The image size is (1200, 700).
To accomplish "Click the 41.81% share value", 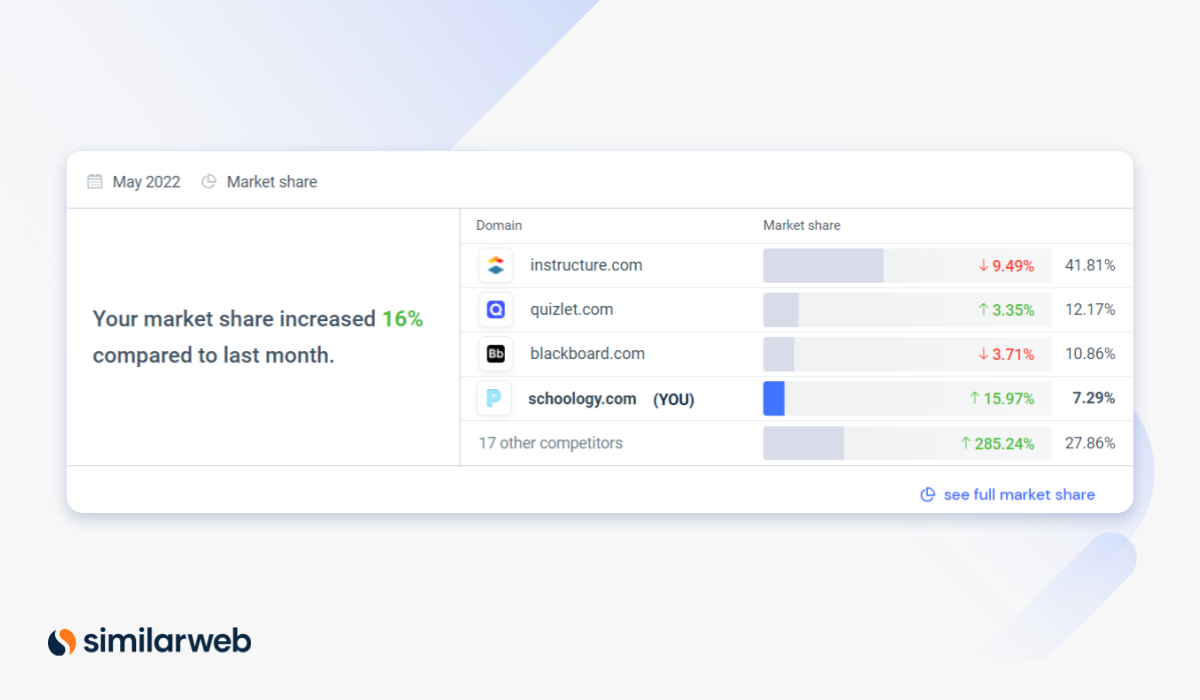I will [1090, 266].
